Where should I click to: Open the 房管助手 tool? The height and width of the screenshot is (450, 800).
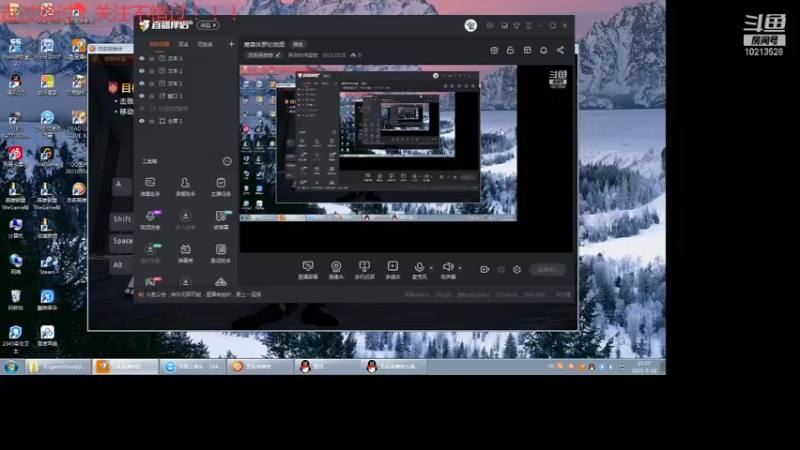coord(185,187)
